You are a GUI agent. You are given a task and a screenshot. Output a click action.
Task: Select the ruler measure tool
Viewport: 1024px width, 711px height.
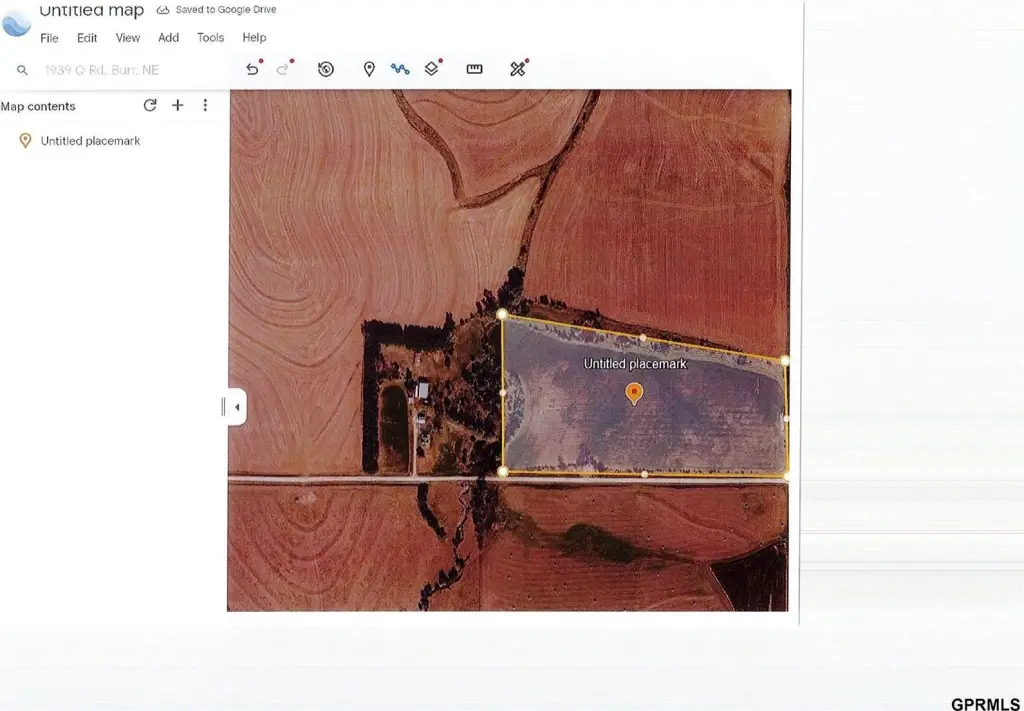coord(474,69)
